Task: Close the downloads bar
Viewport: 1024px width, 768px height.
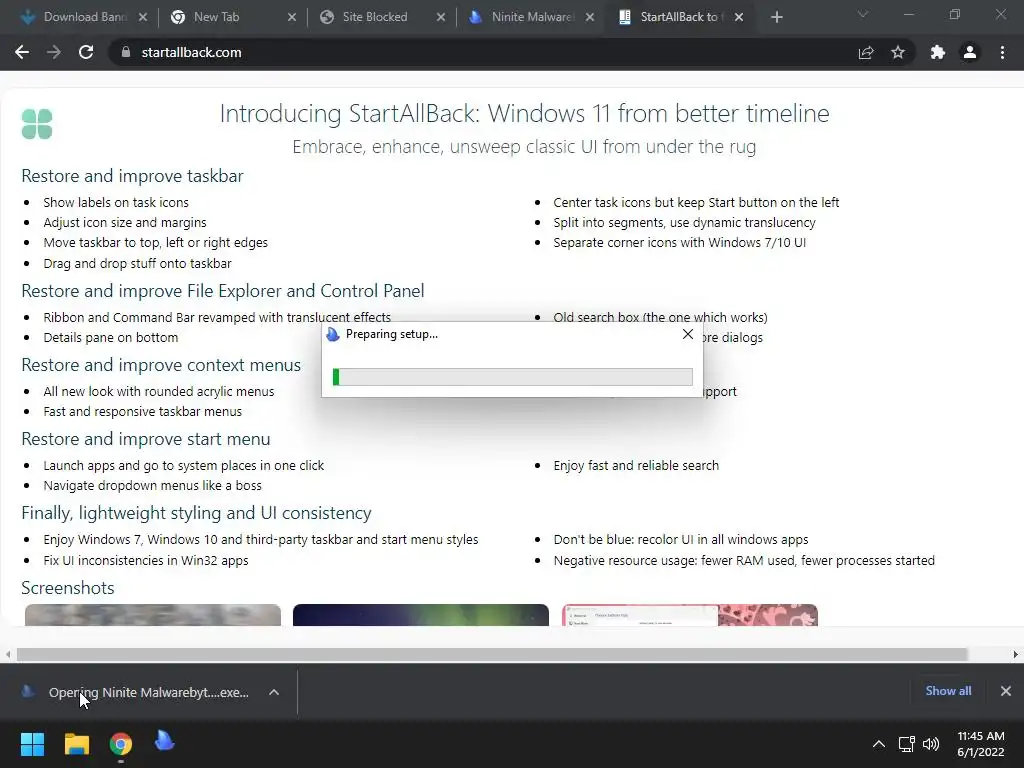Action: 1006,691
